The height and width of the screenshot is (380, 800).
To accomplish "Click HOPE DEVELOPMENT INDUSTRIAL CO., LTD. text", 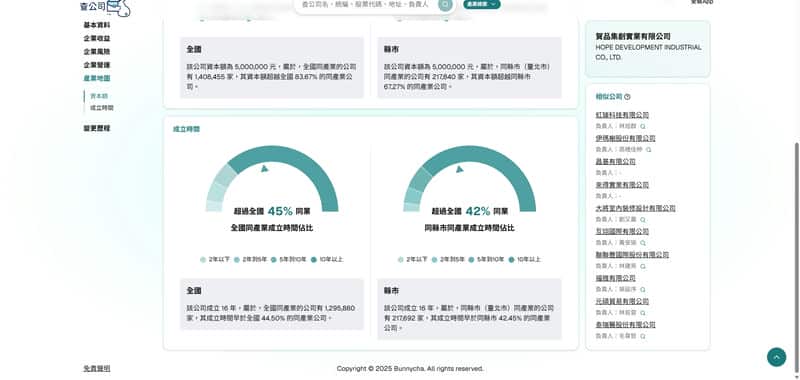I will point(648,52).
